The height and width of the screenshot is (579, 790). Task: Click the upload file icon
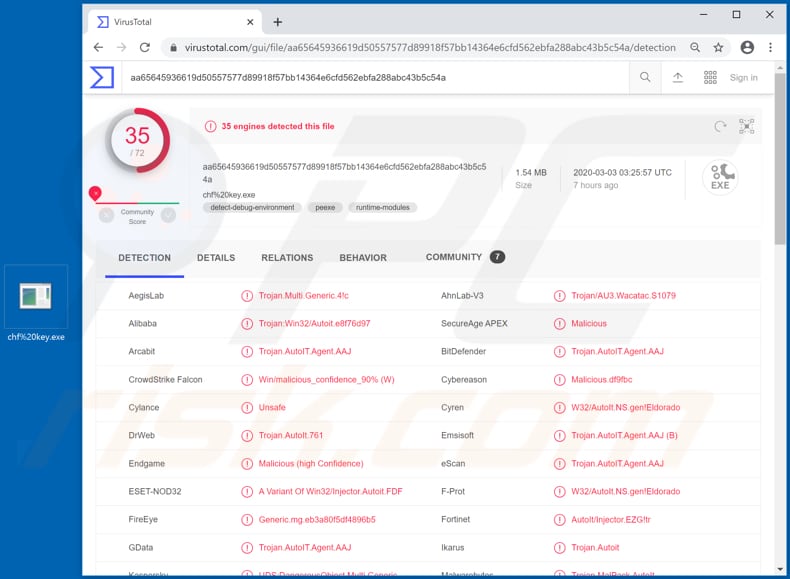point(677,77)
